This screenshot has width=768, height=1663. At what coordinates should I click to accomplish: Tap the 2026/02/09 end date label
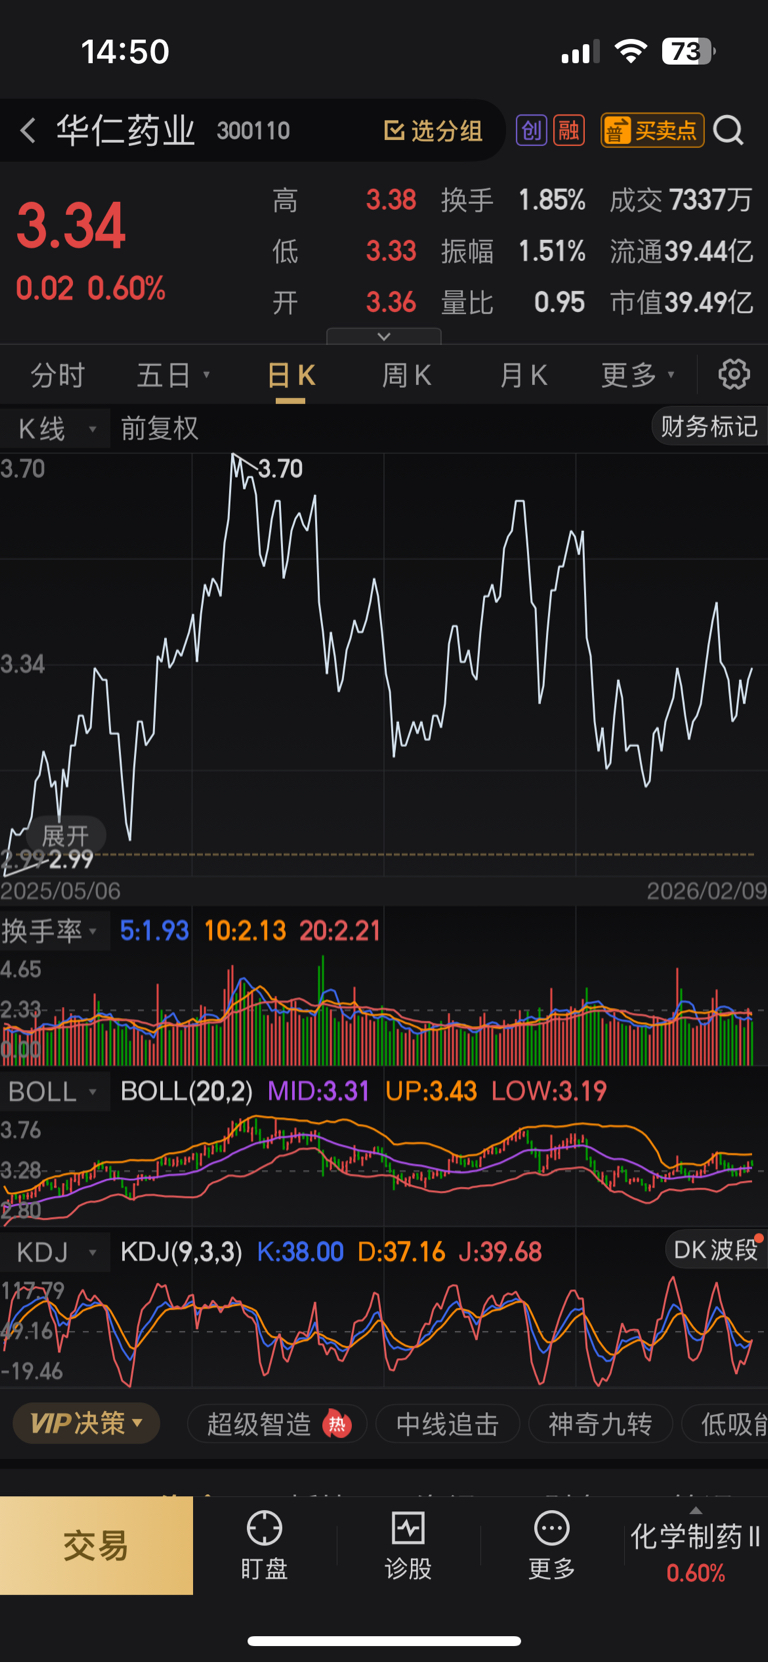pyautogui.click(x=707, y=891)
